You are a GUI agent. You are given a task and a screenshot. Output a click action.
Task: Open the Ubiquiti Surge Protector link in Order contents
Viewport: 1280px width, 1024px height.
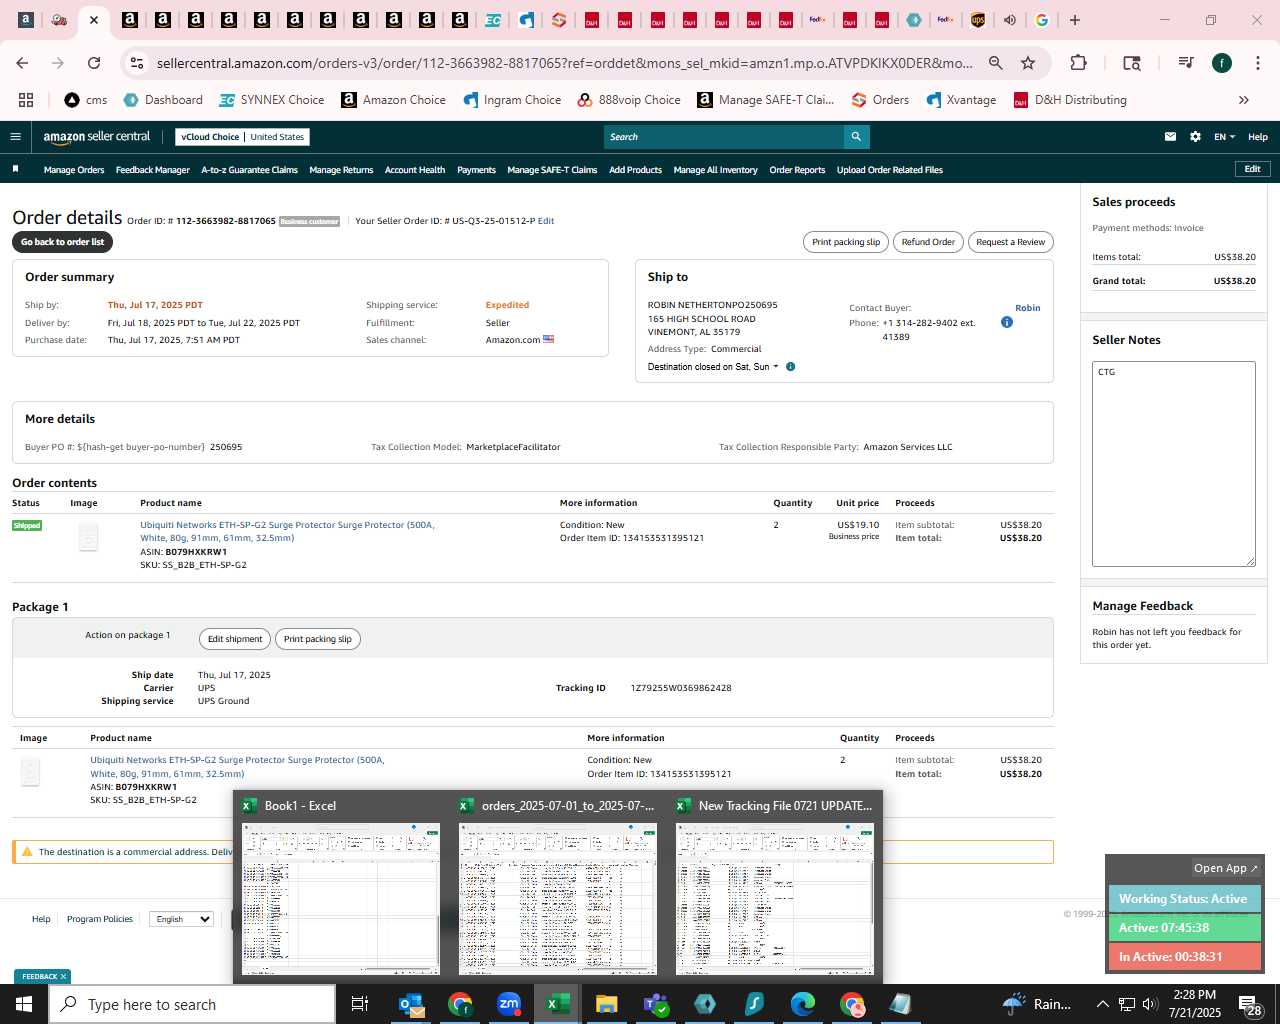coord(287,531)
